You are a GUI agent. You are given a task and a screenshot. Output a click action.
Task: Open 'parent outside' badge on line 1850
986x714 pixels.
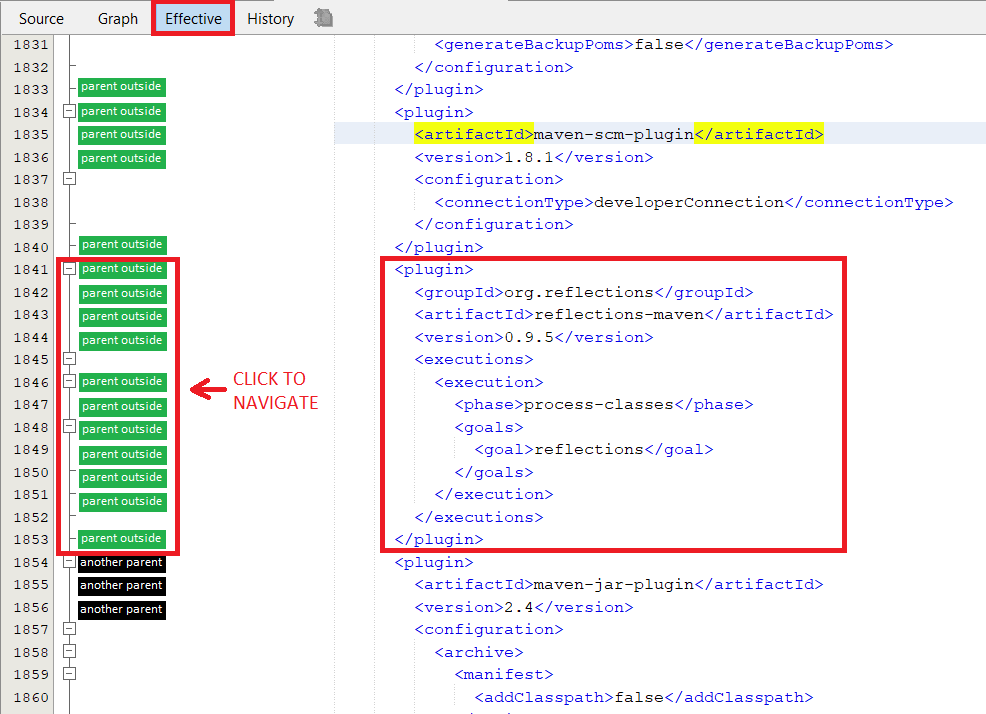pos(122,478)
